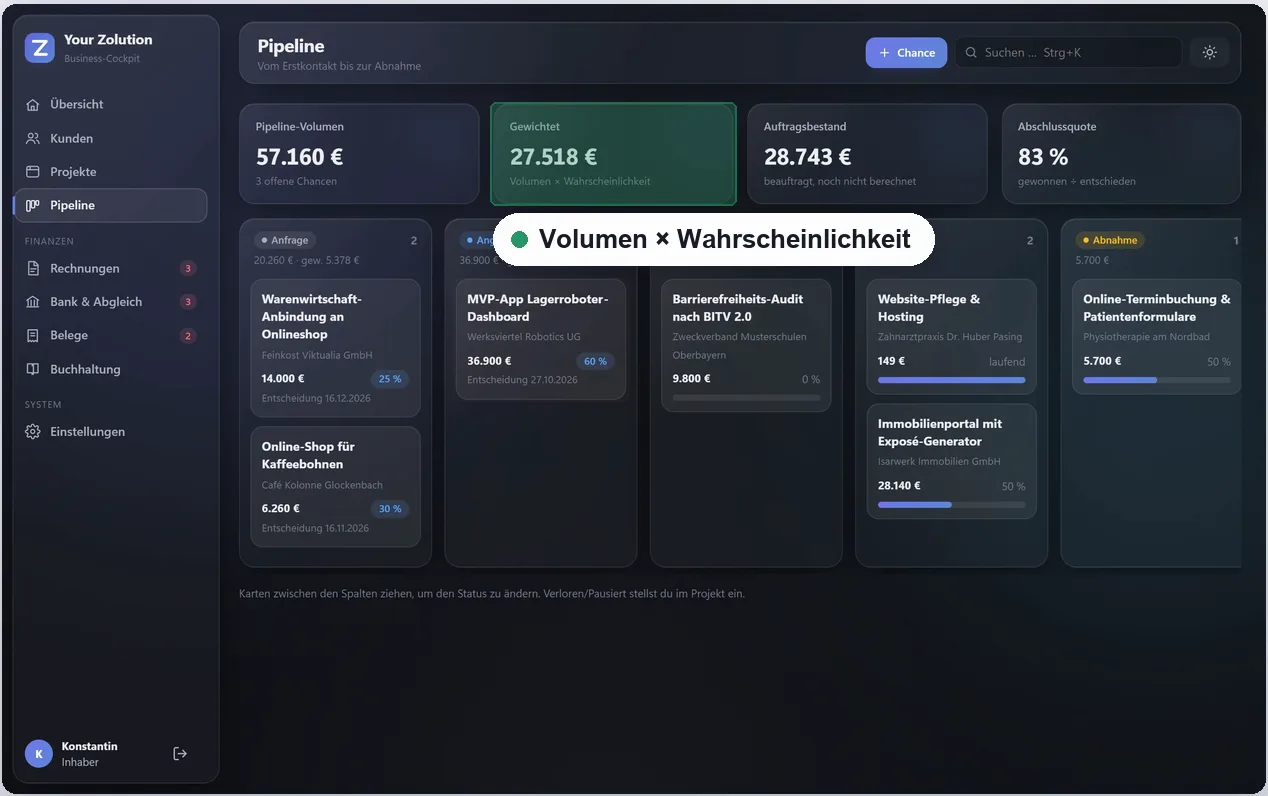
Task: Click the 25 % probability badge
Action: (390, 379)
